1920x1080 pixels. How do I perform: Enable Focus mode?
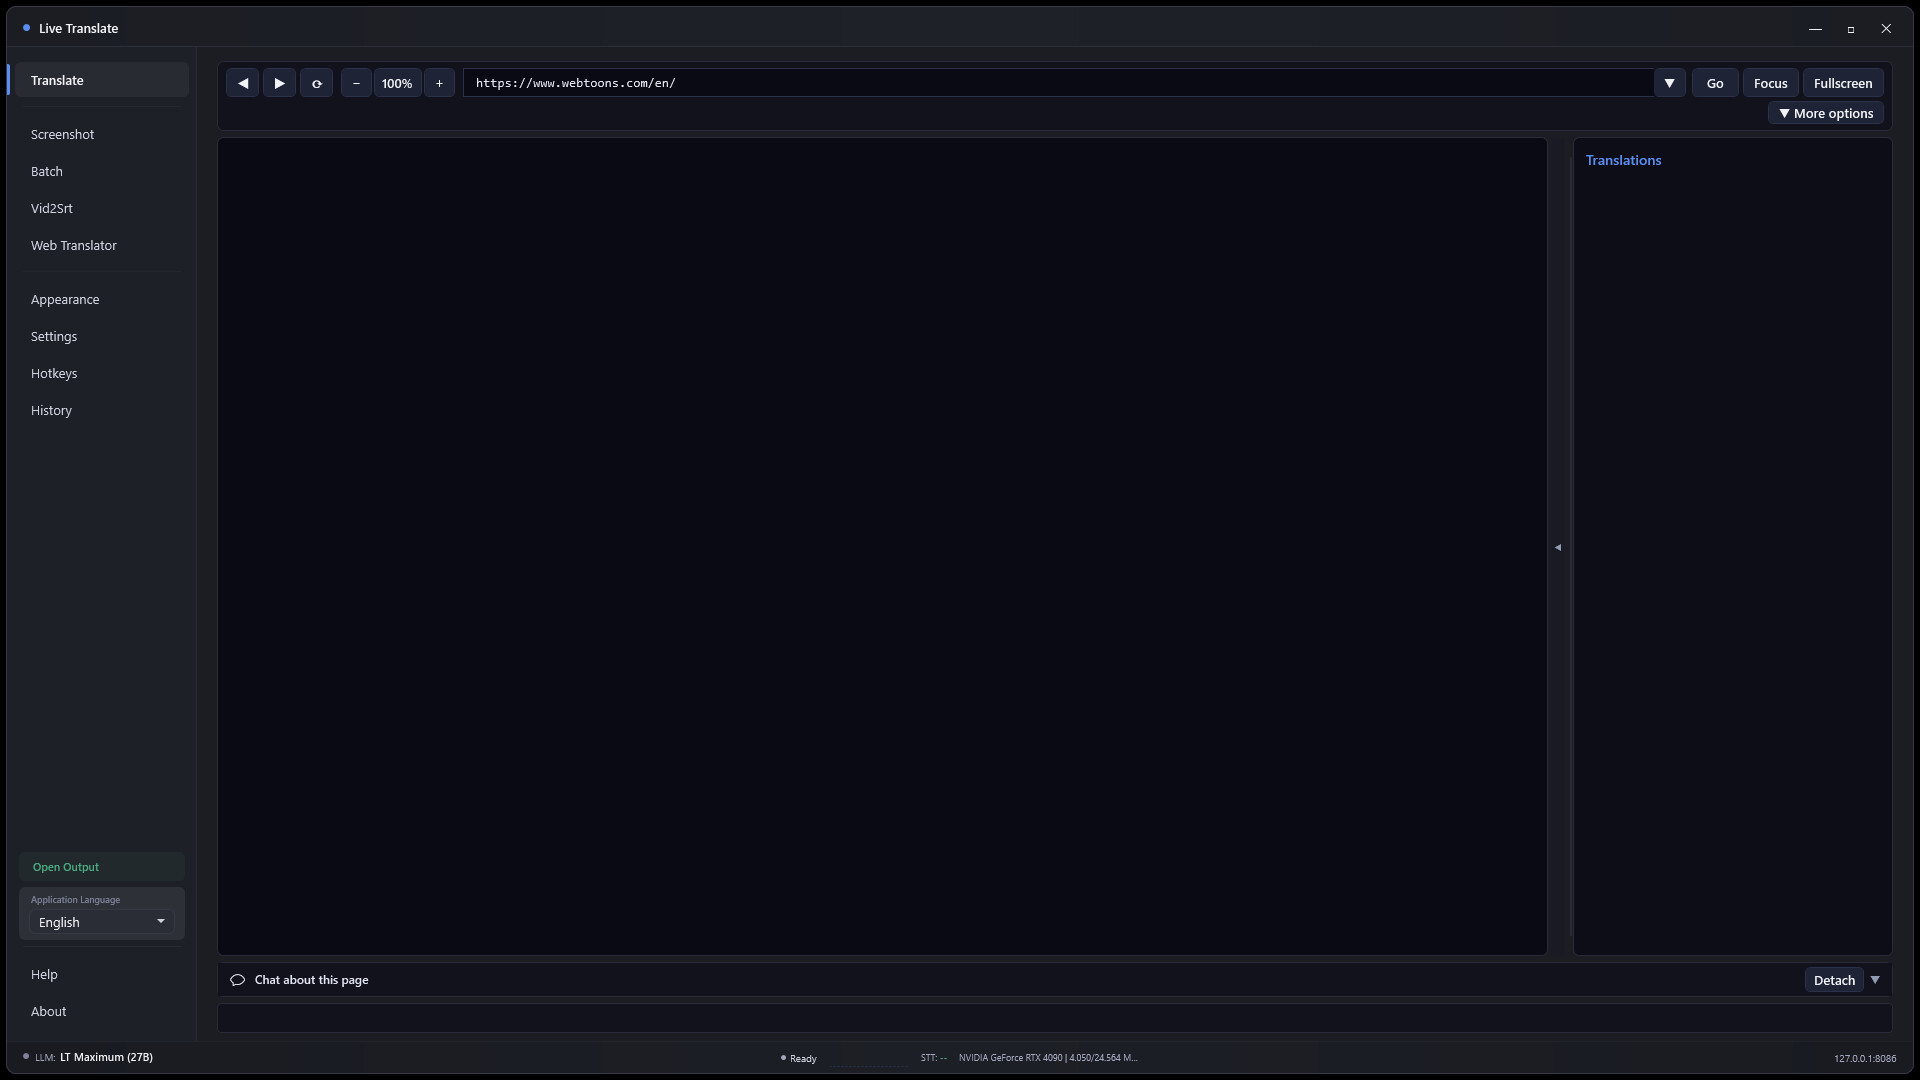tap(1770, 83)
